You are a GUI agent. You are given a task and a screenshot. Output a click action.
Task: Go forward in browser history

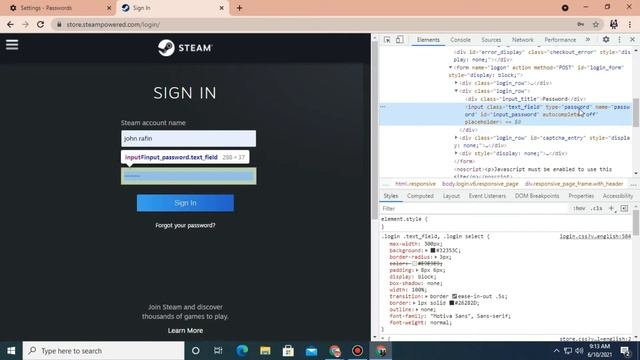tap(25, 24)
